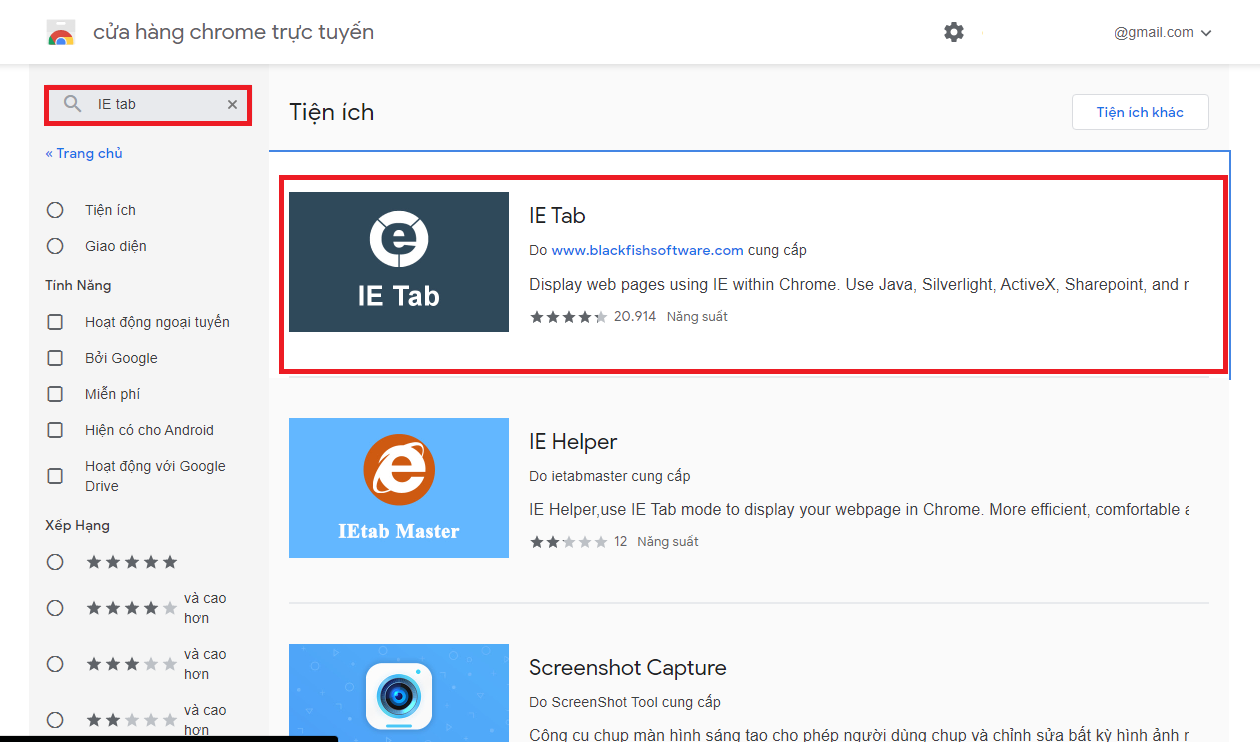Click the IE Tab description text
The image size is (1260, 742).
pos(859,284)
